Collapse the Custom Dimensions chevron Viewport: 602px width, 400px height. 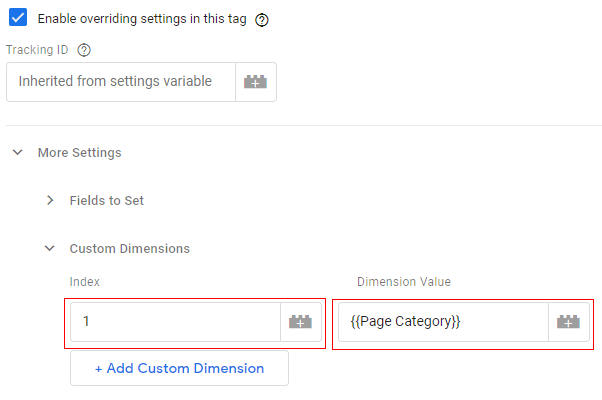click(x=50, y=249)
